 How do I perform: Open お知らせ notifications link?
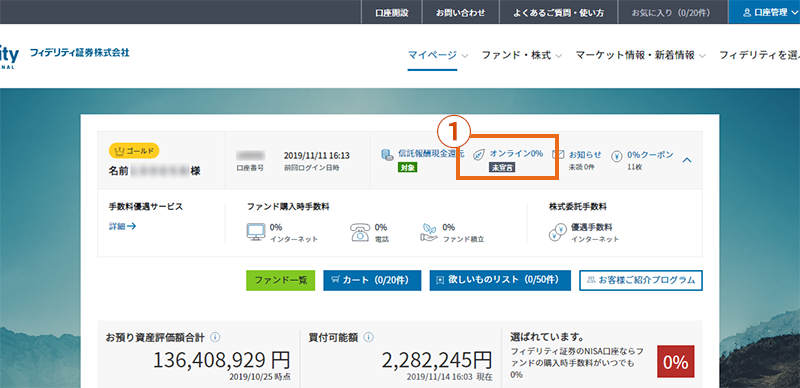[585, 154]
